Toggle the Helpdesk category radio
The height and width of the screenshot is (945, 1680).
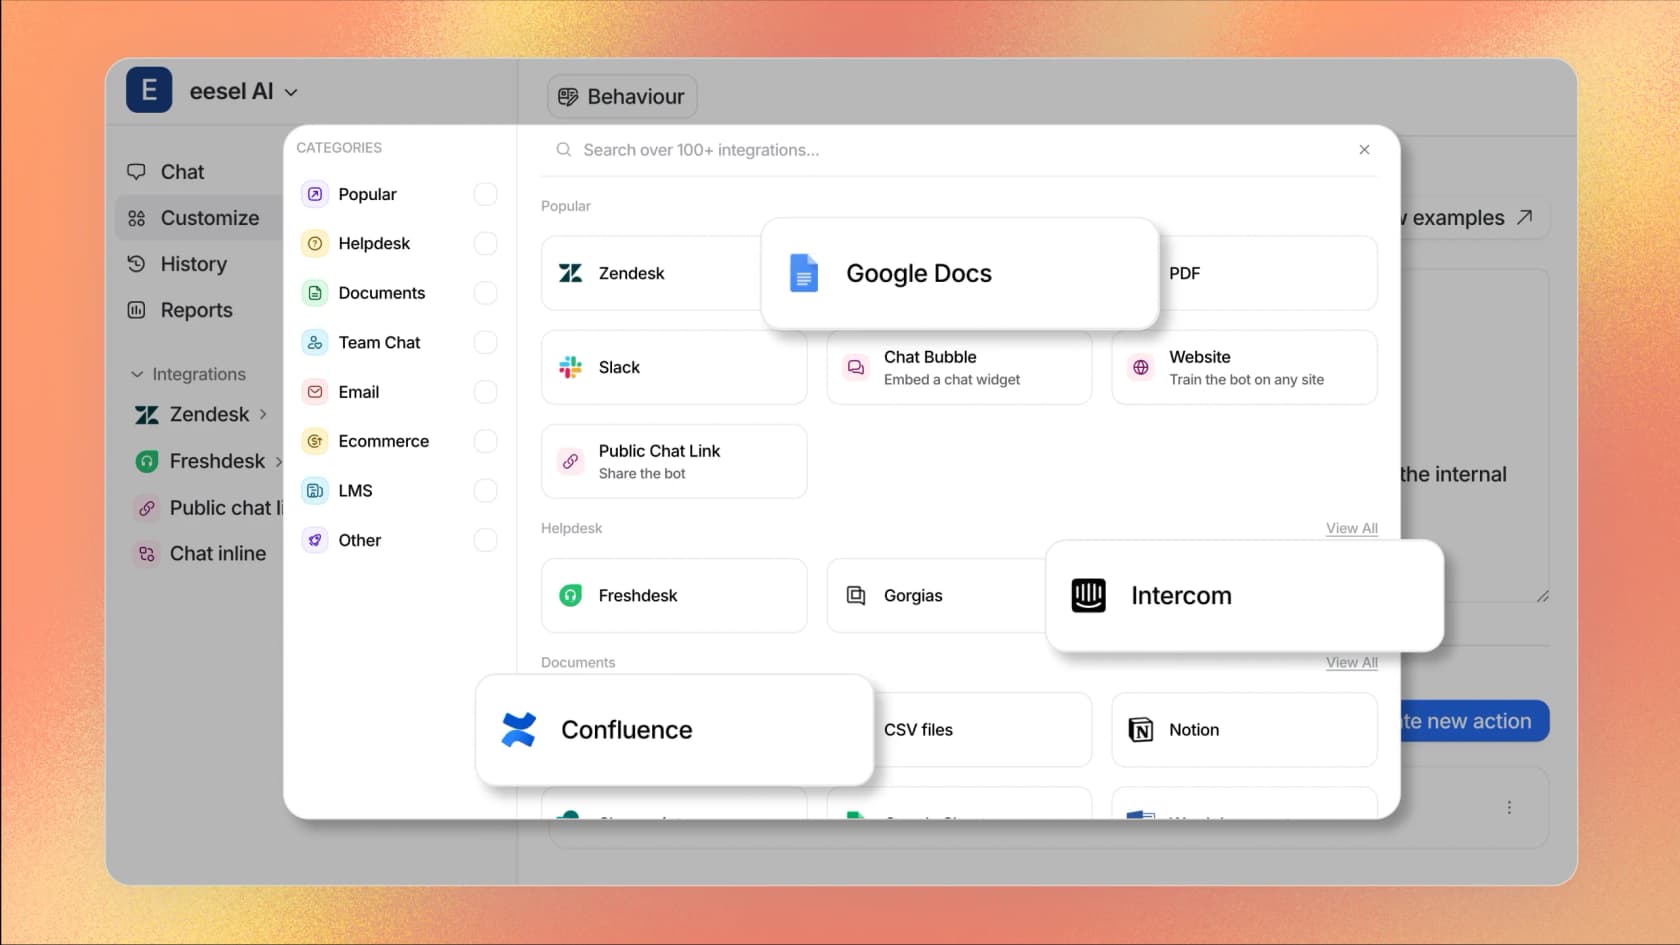(x=485, y=243)
